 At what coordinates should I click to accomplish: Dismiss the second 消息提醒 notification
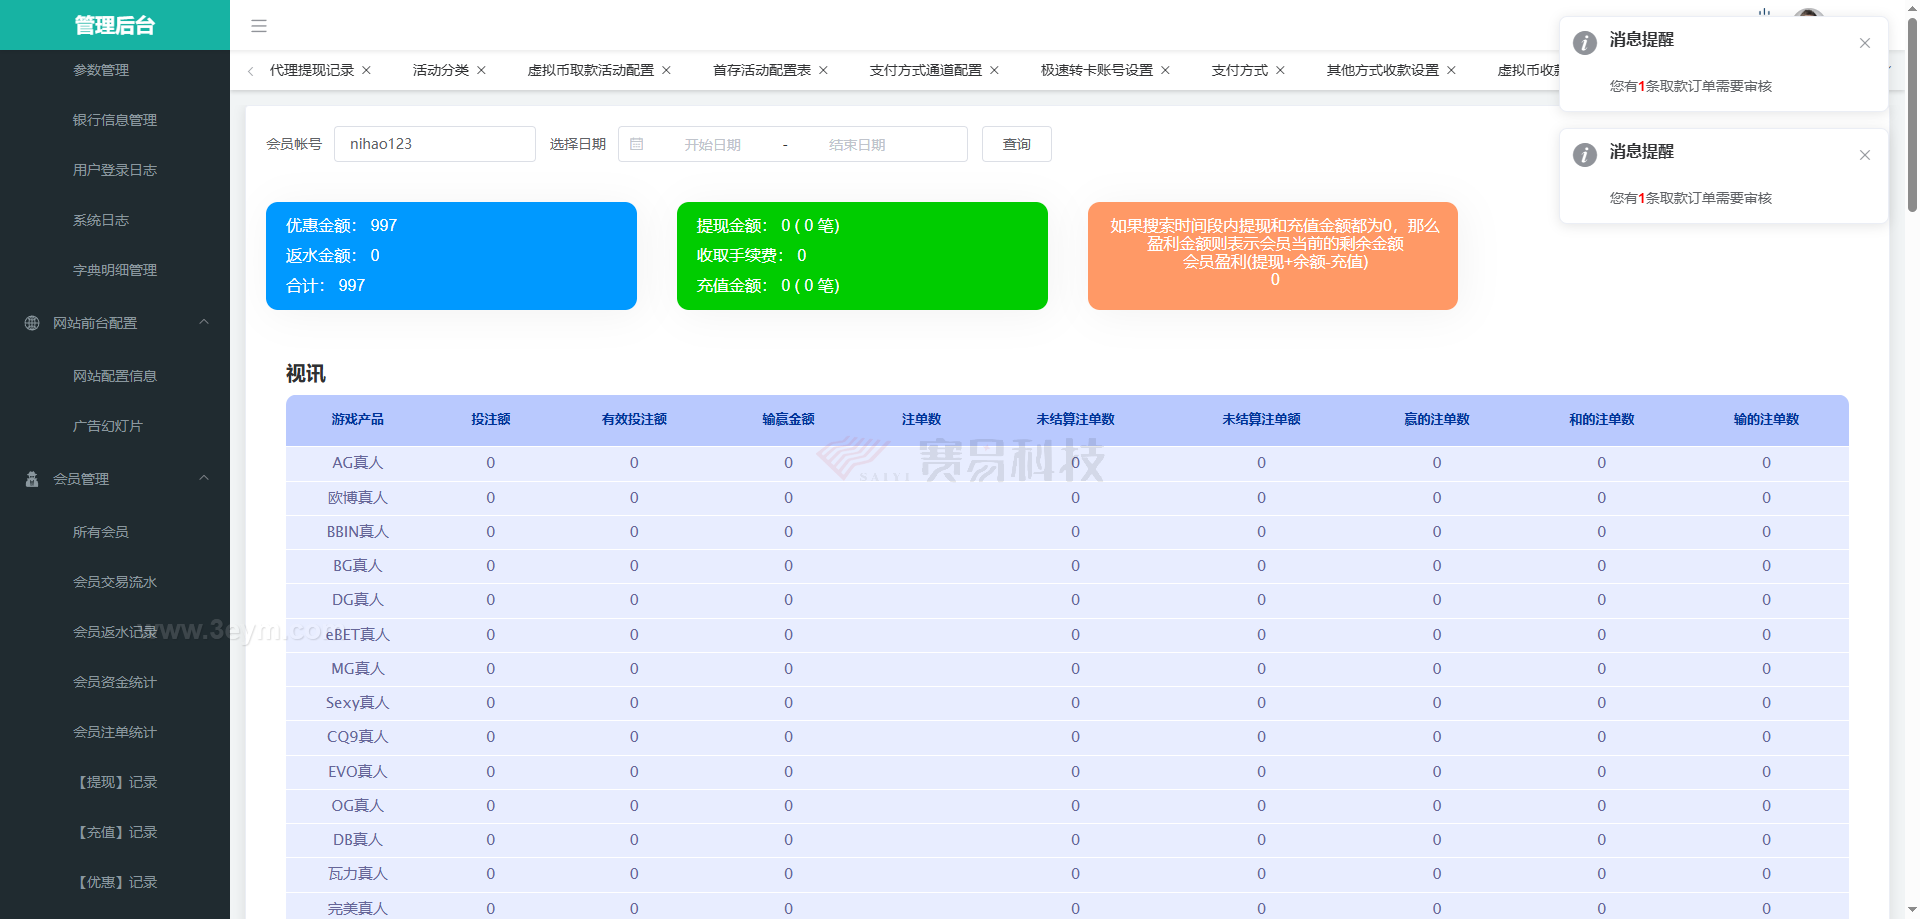point(1865,155)
